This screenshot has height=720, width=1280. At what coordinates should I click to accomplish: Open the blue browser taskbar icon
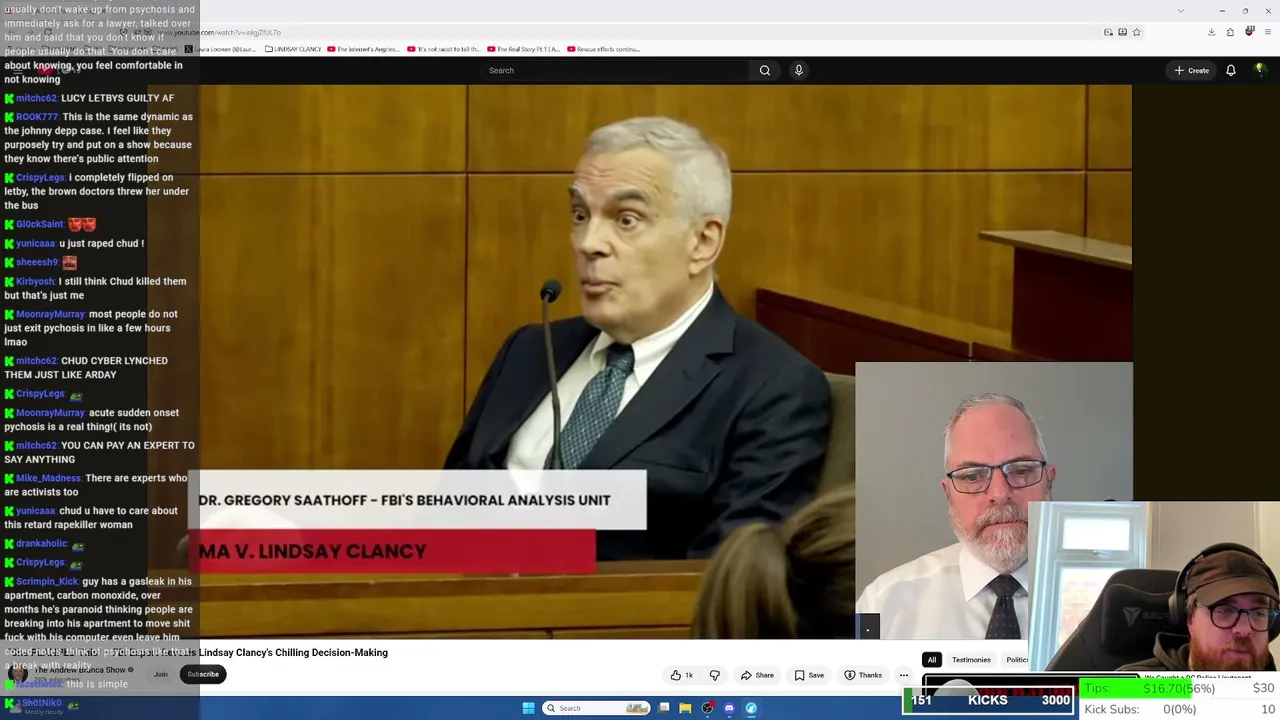[x=751, y=708]
